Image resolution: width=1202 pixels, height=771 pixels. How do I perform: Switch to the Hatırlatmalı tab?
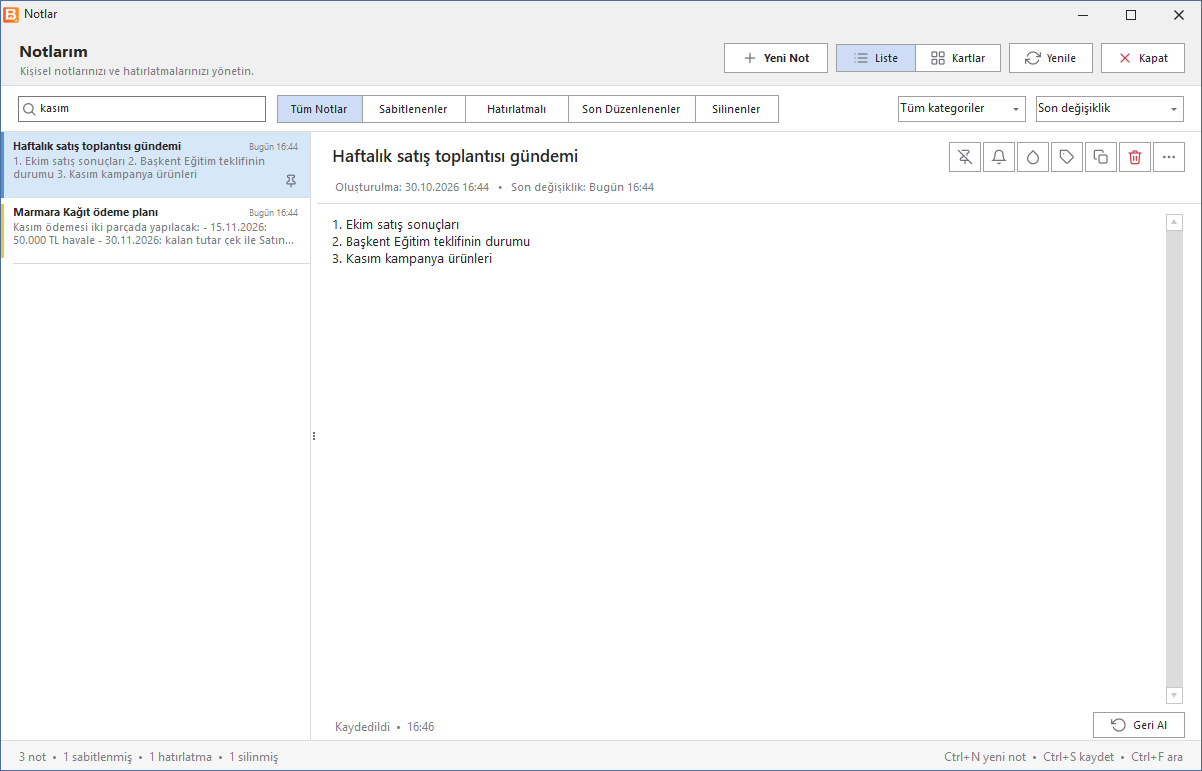coord(516,109)
